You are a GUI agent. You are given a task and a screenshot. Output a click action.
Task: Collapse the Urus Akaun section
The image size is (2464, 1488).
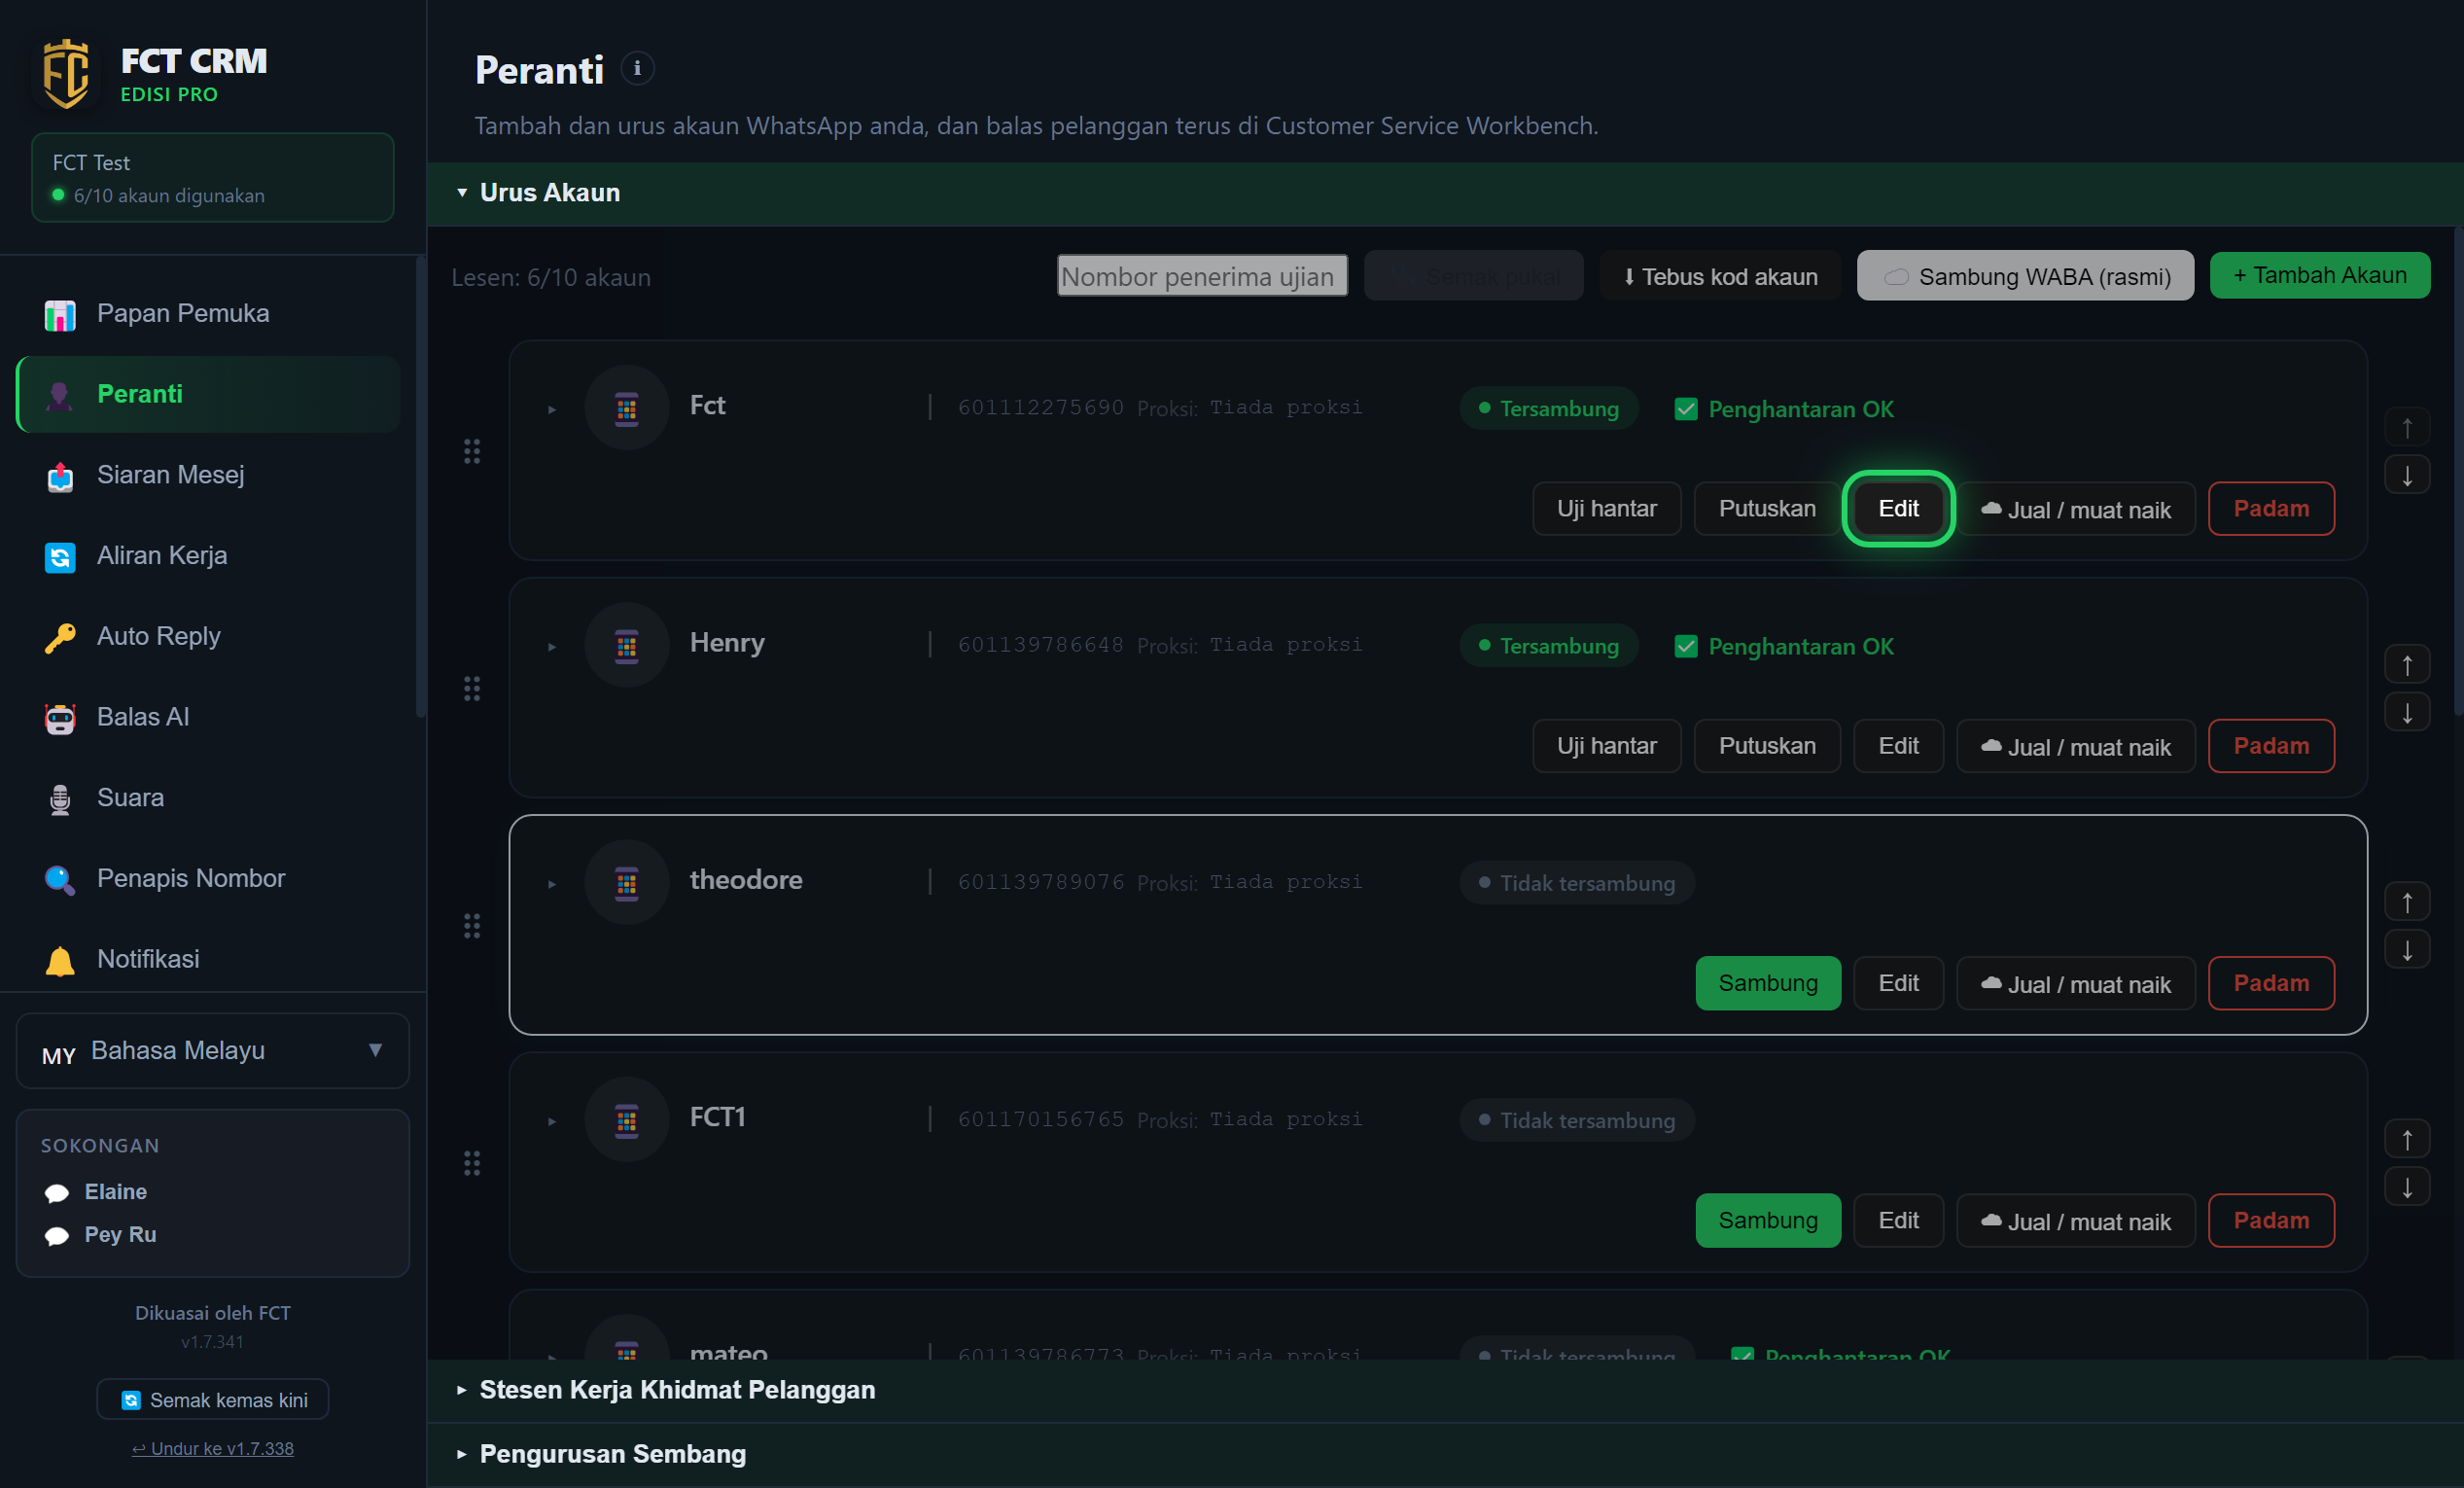(x=549, y=192)
